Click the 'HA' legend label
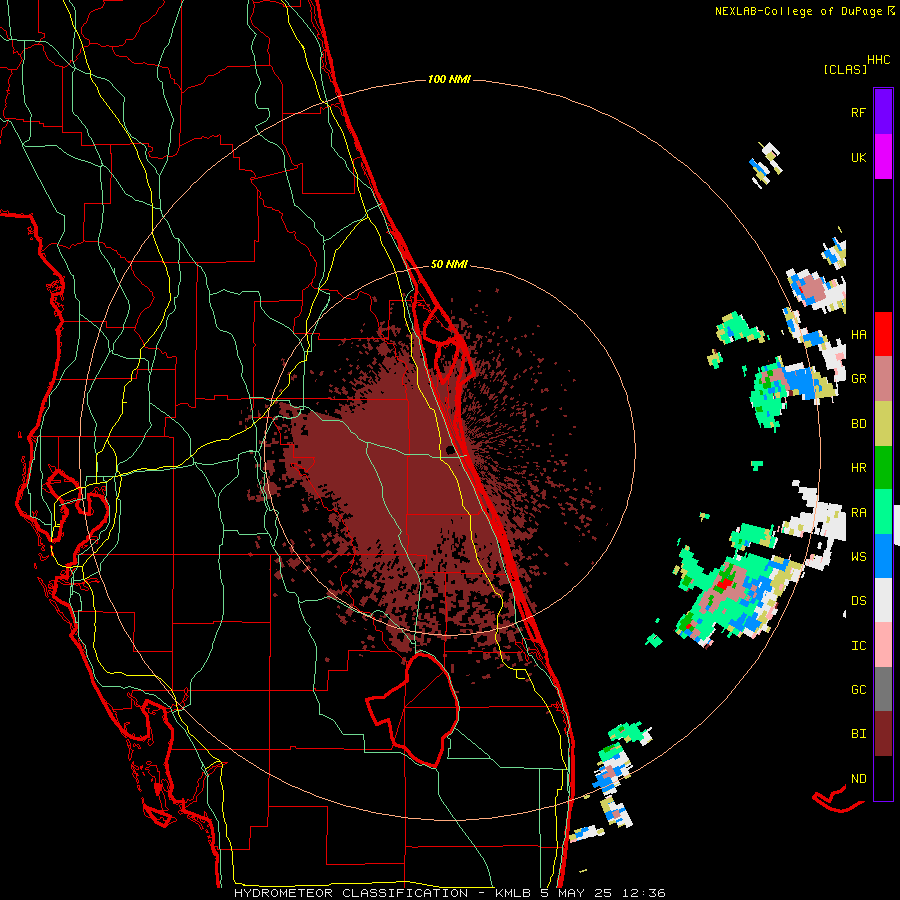This screenshot has width=900, height=900. (858, 335)
